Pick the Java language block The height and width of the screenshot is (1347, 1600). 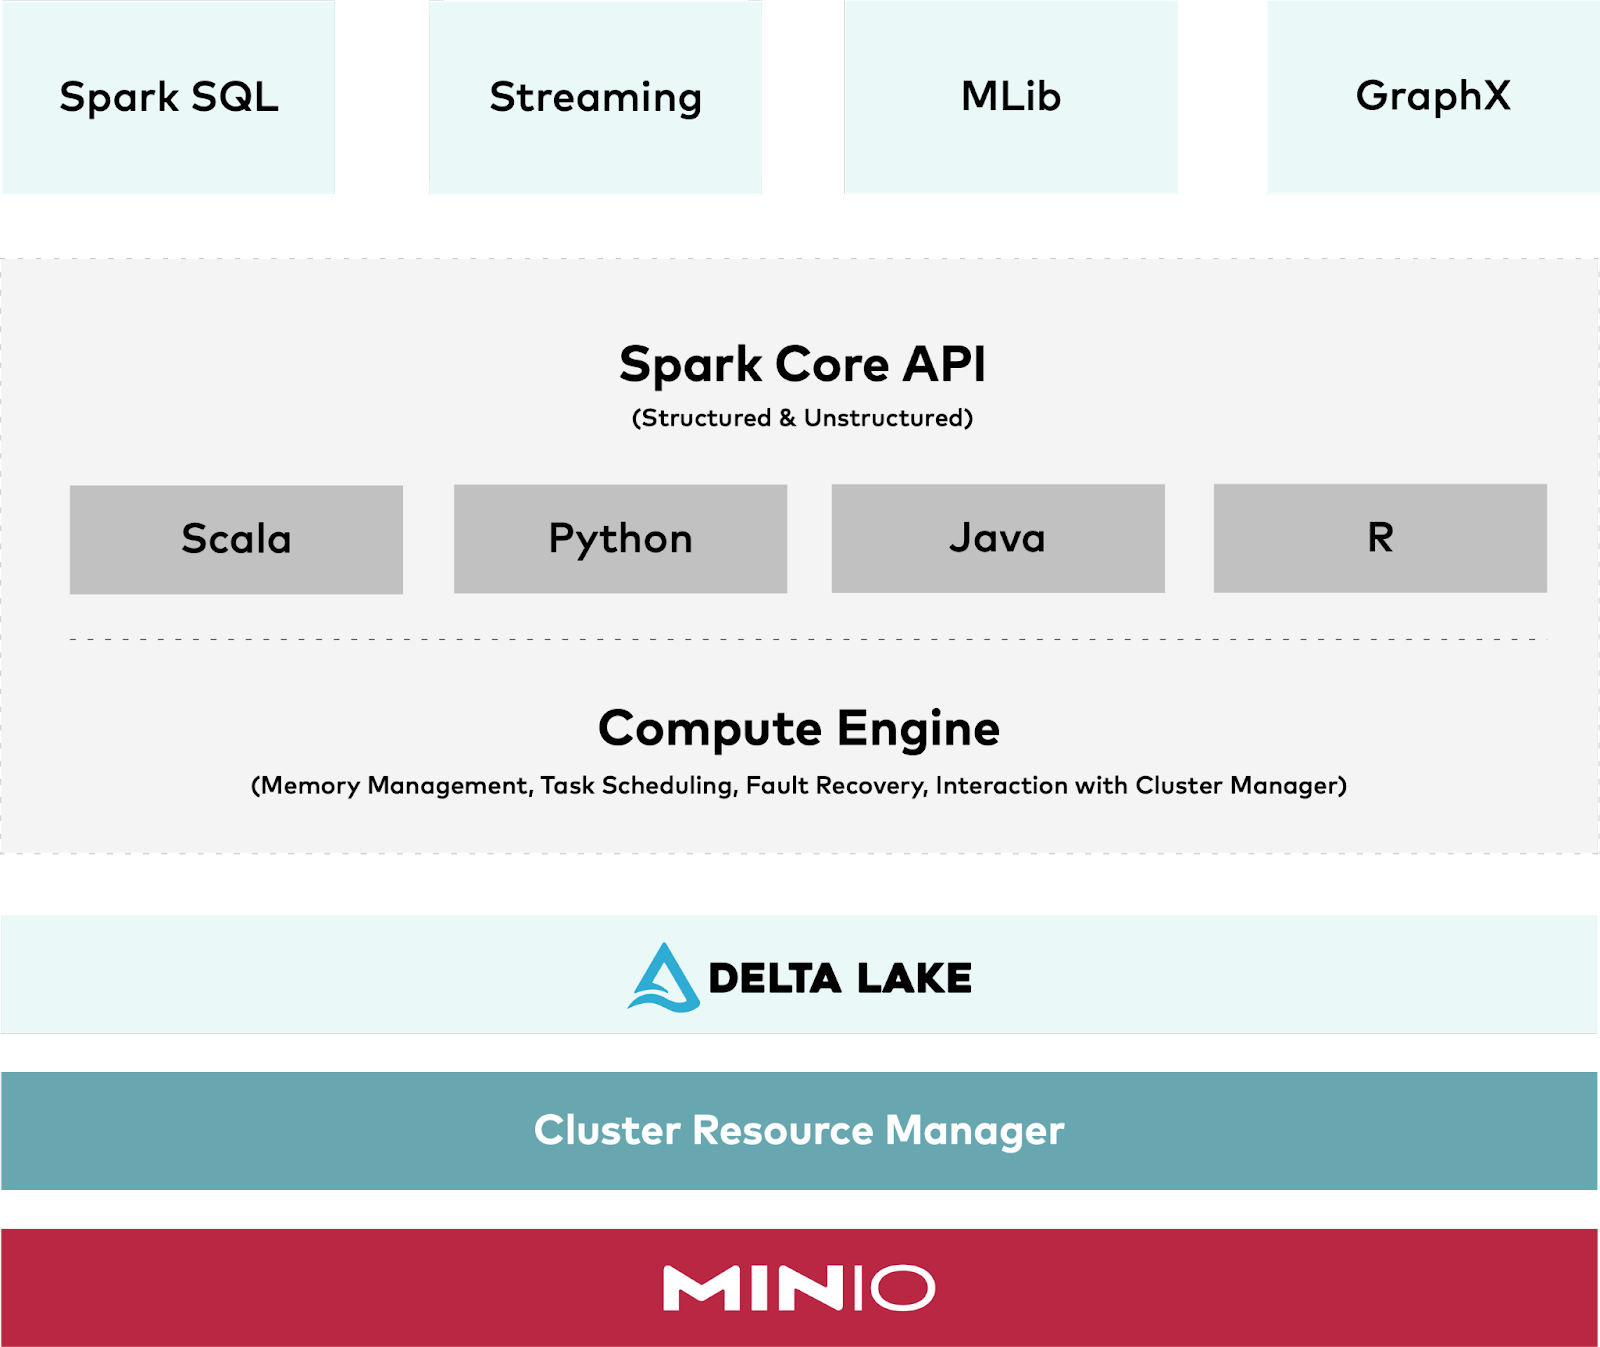[x=998, y=538]
